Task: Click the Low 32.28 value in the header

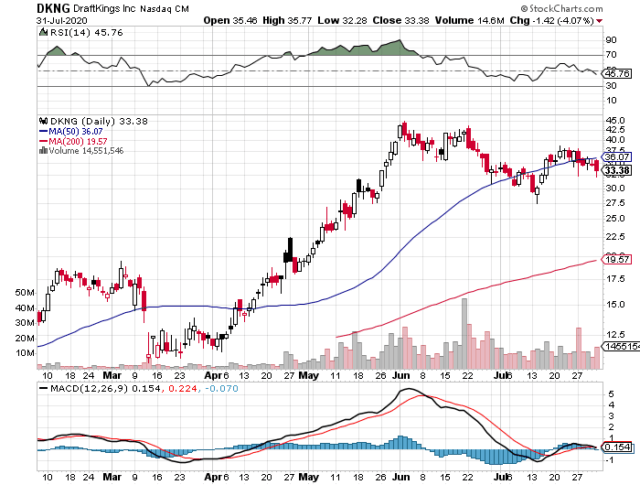Action: (x=342, y=20)
